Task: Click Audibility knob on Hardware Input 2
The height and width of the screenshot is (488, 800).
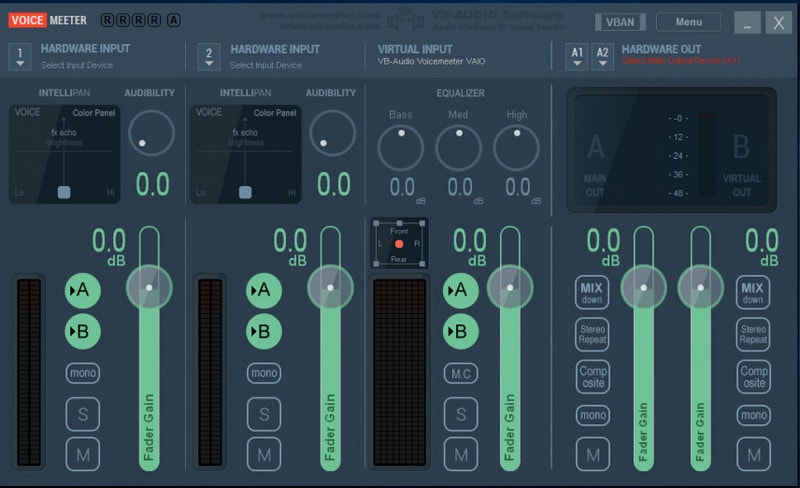Action: (333, 133)
